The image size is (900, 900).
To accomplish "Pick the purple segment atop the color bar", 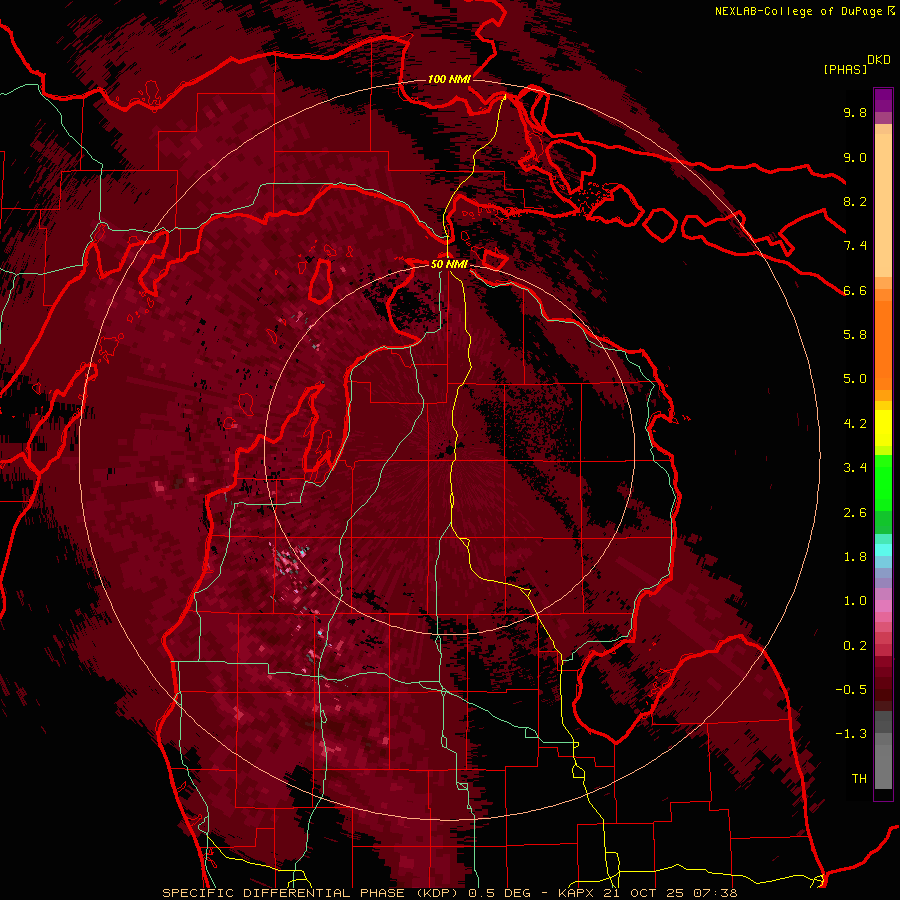I will [x=883, y=100].
